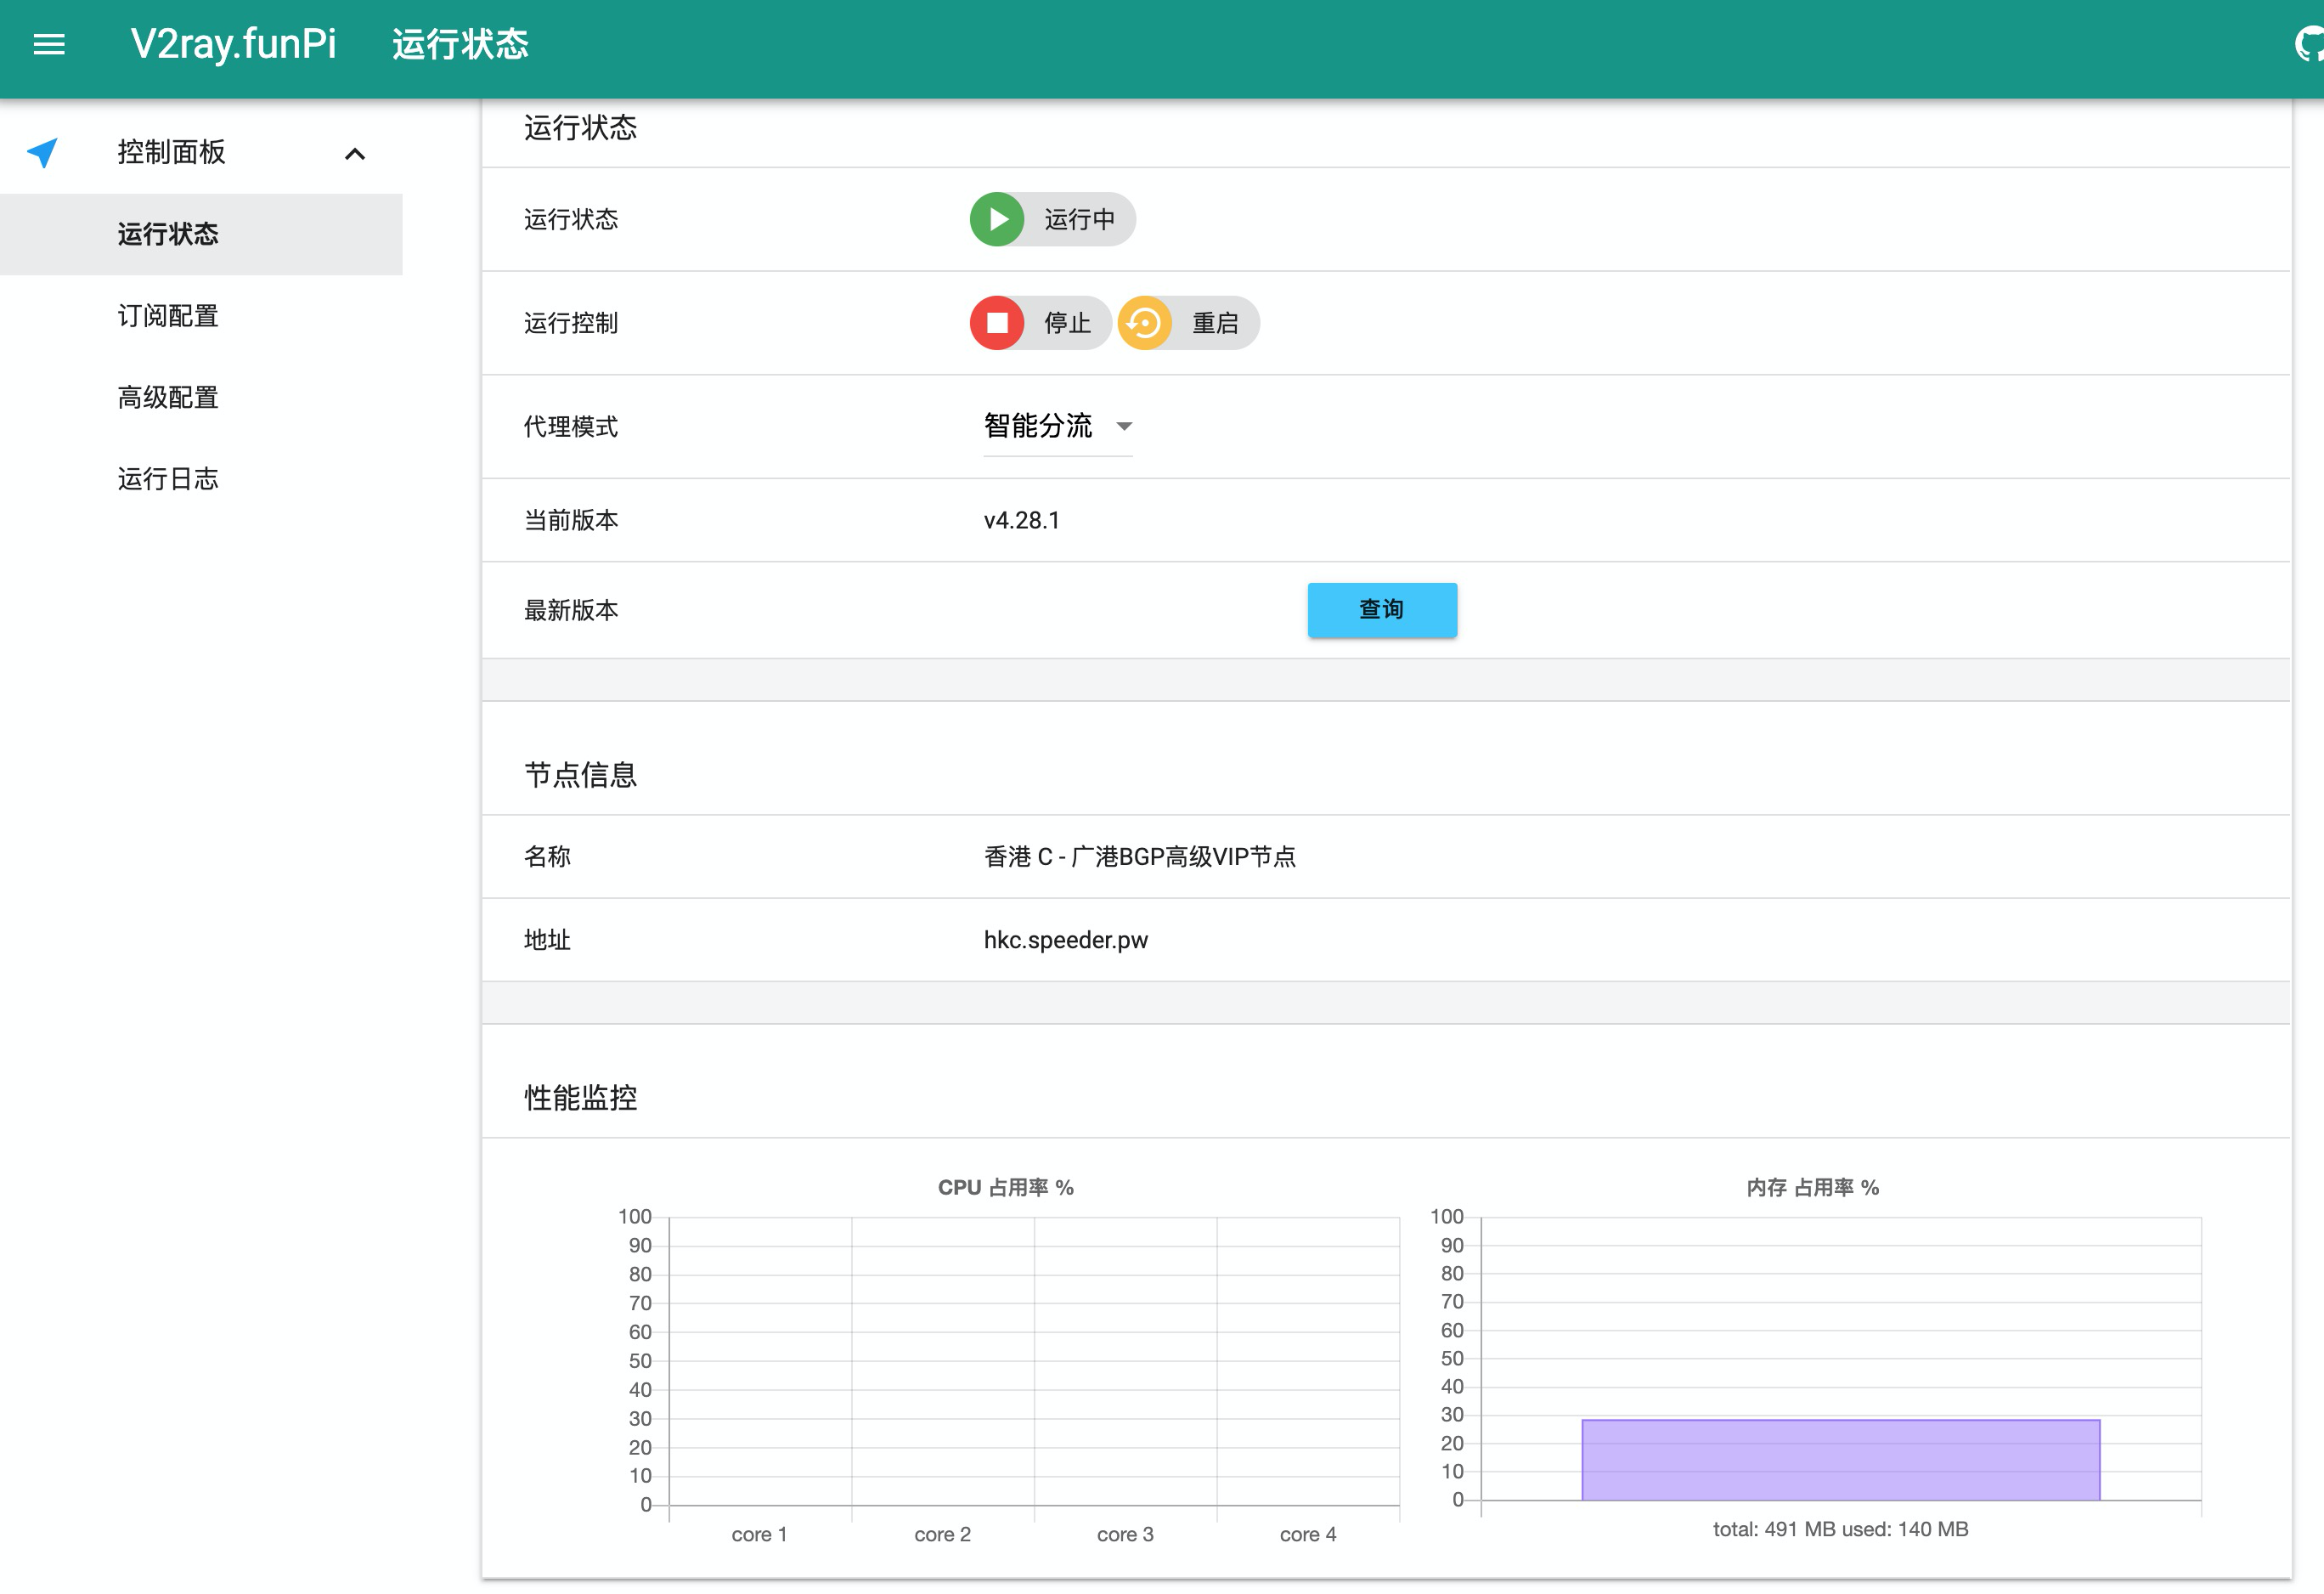The height and width of the screenshot is (1594, 2324).
Task: Click the 查询 latest version button
Action: coord(1382,610)
